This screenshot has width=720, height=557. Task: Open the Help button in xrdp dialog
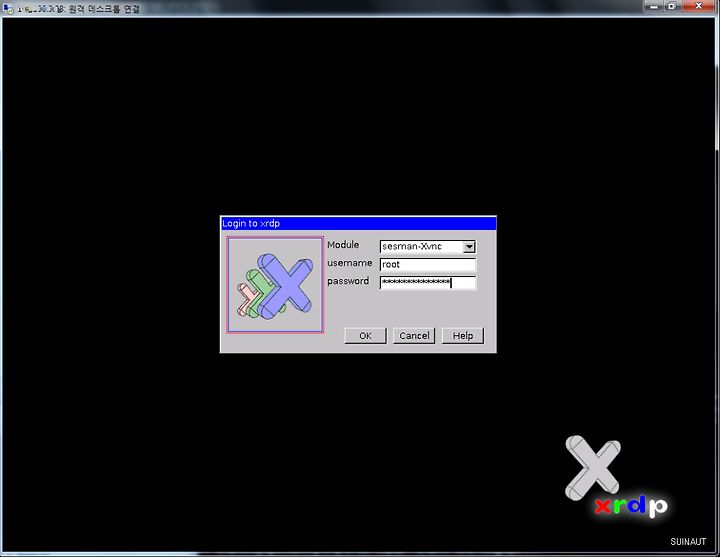tap(463, 336)
